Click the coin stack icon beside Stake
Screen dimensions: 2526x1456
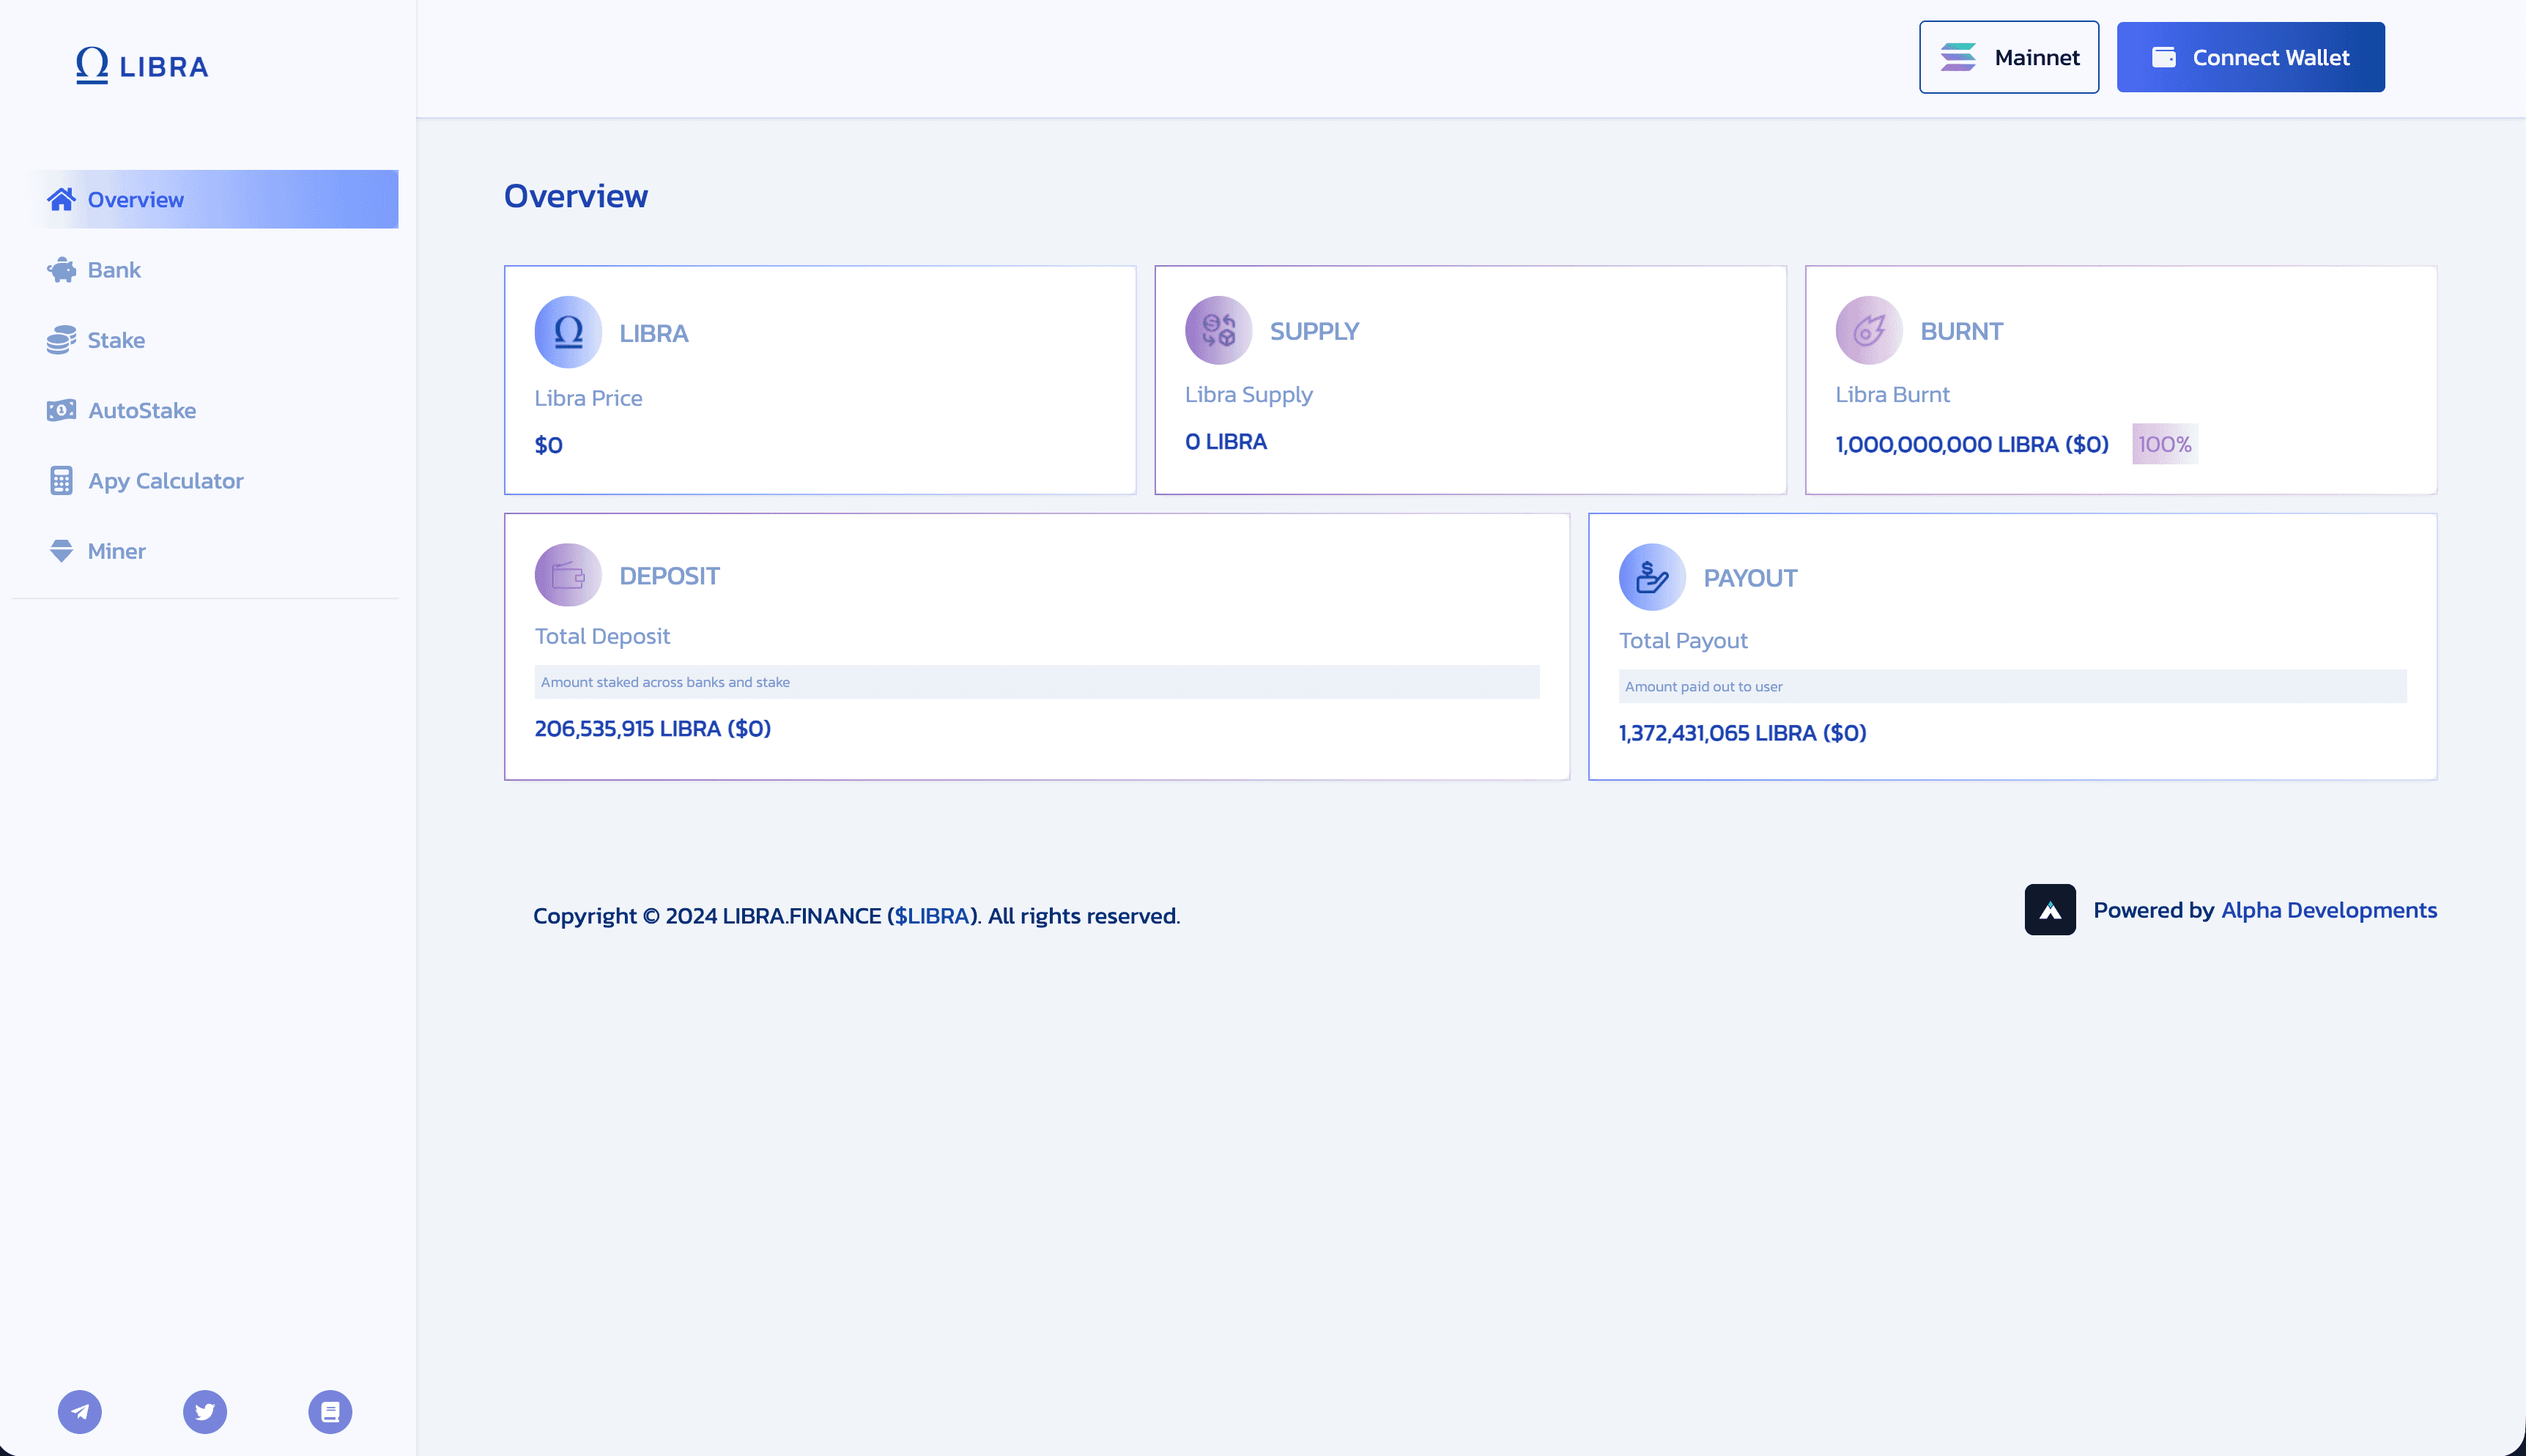tap(62, 340)
